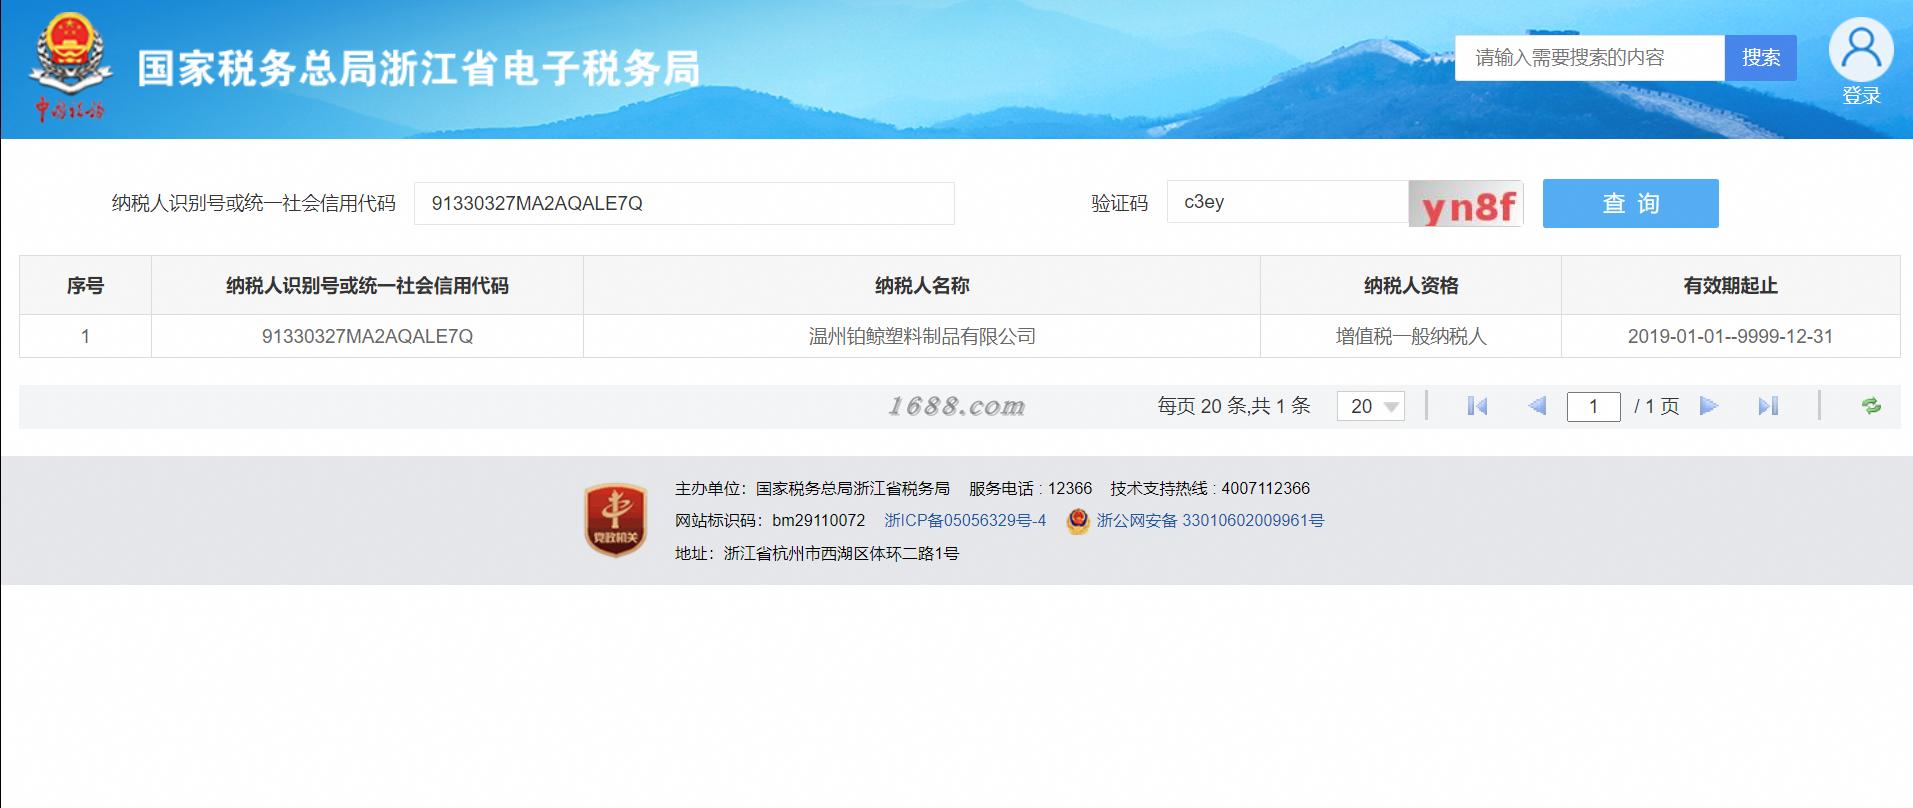Click 技术支持热线 : 4007112366 text
Viewport: 1913px width, 808px height.
[x=1210, y=489]
